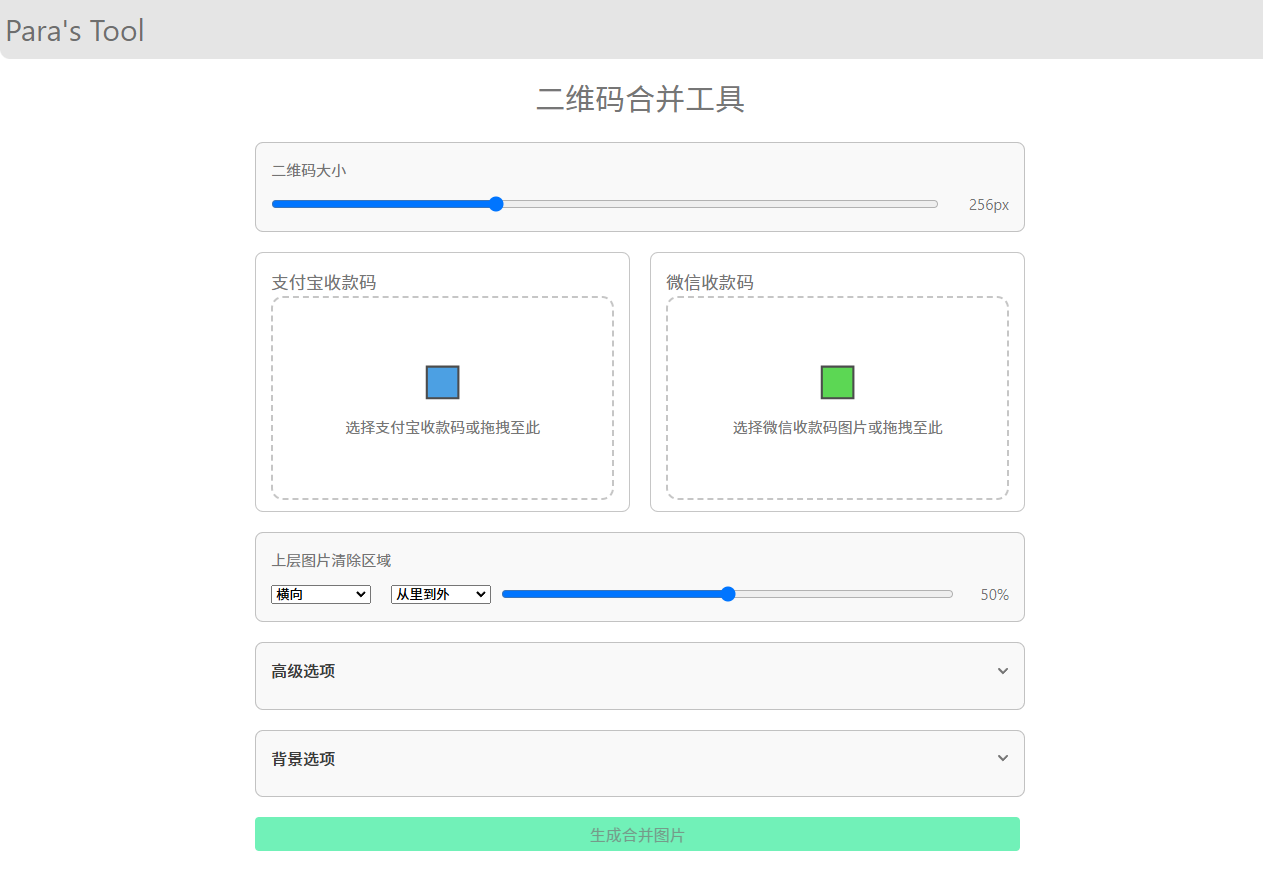
Task: Click the 二维码合并工具 page heading
Action: click(x=640, y=99)
